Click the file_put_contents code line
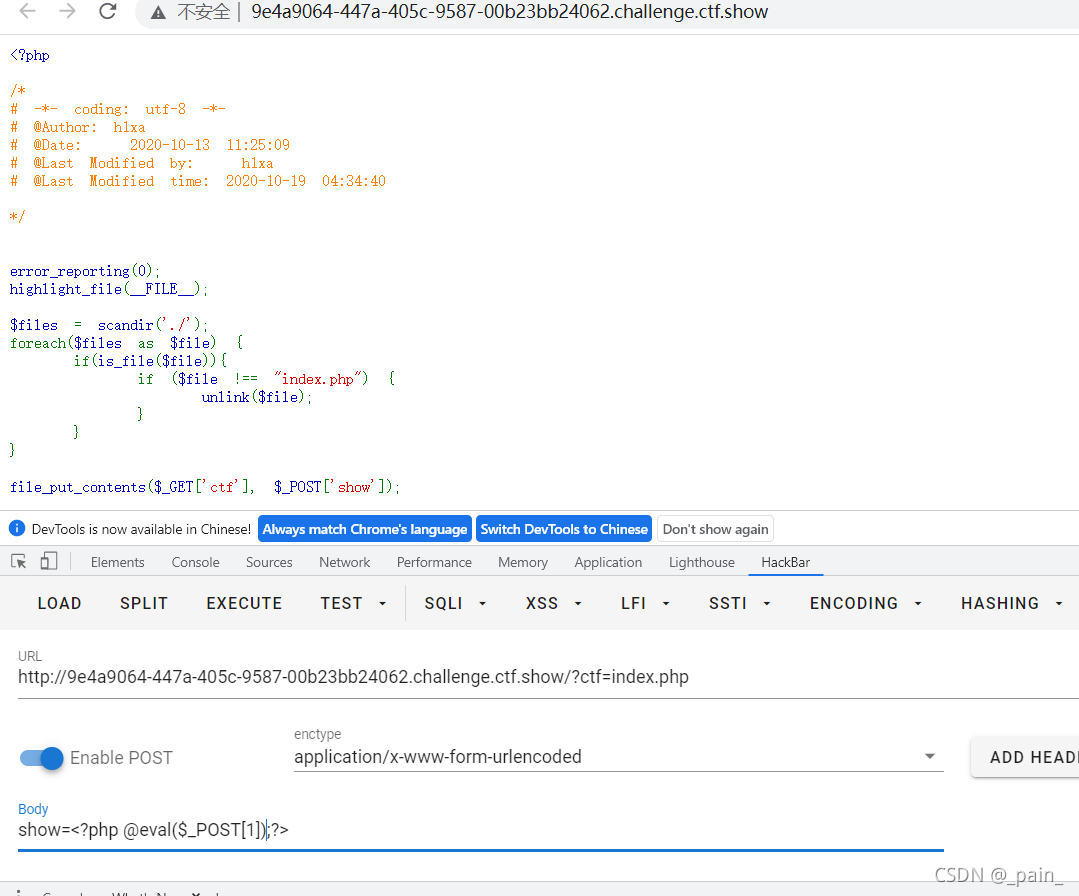Image resolution: width=1079 pixels, height=896 pixels. [x=204, y=487]
